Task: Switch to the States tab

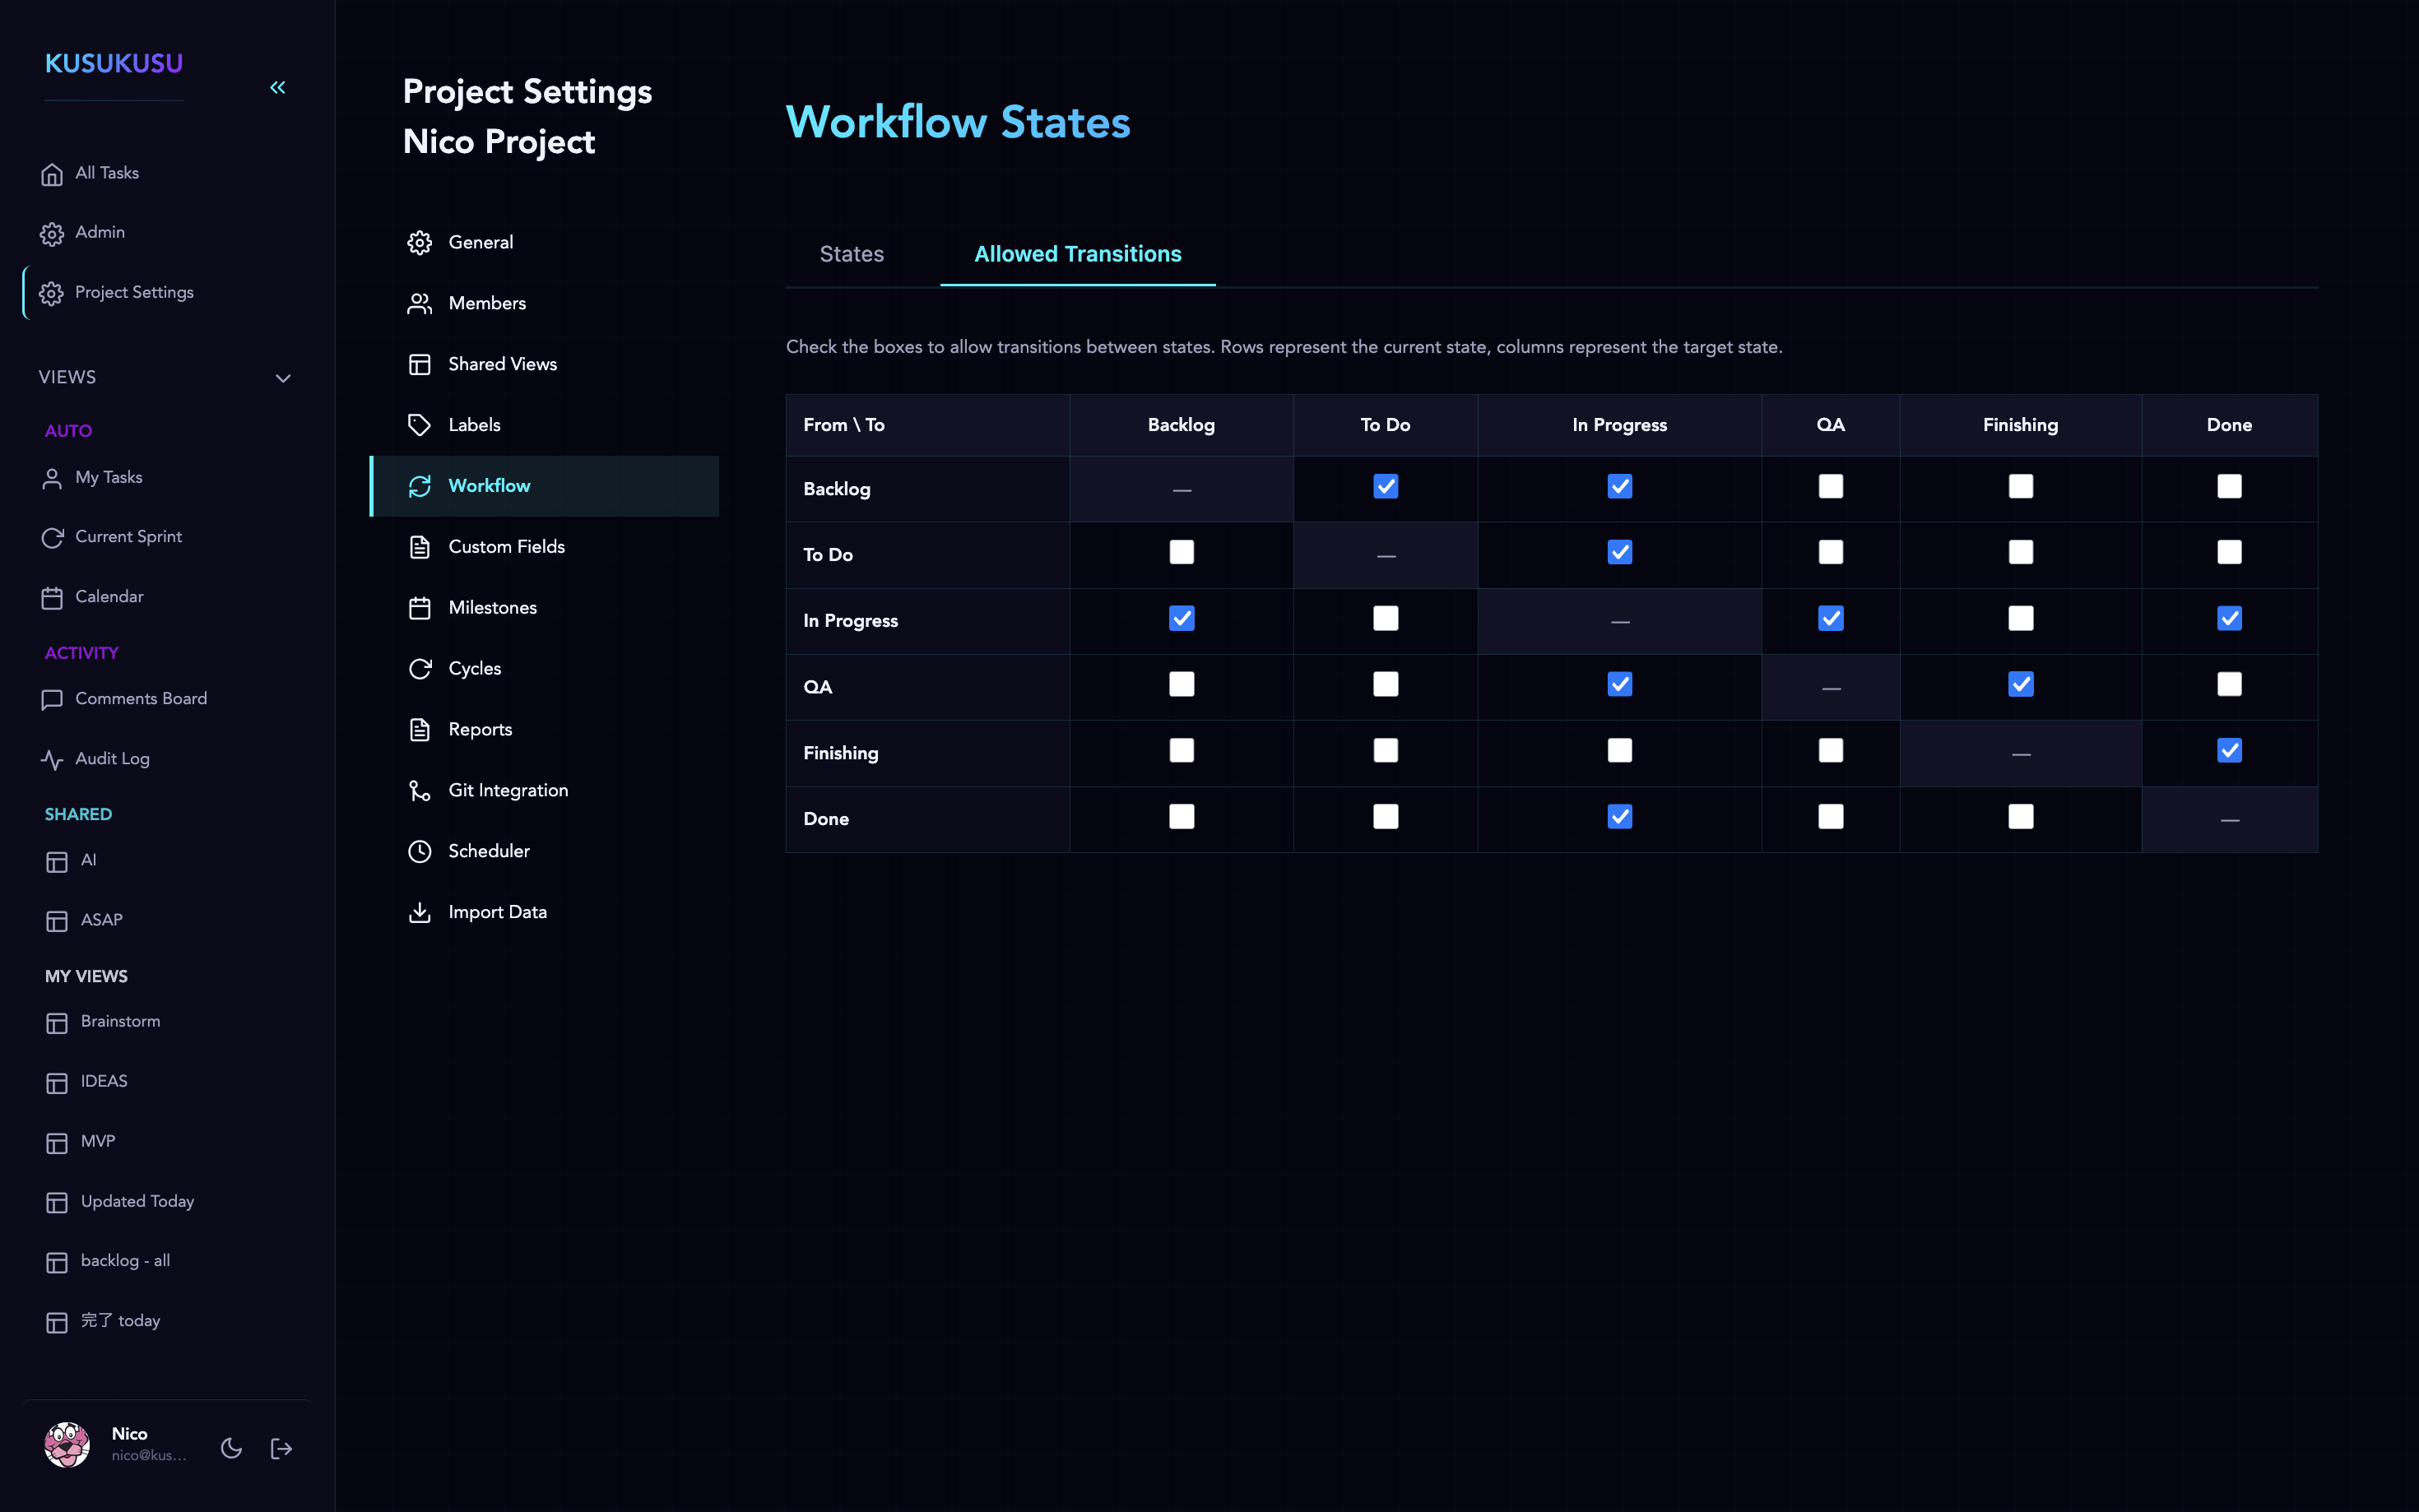Action: pos(851,254)
